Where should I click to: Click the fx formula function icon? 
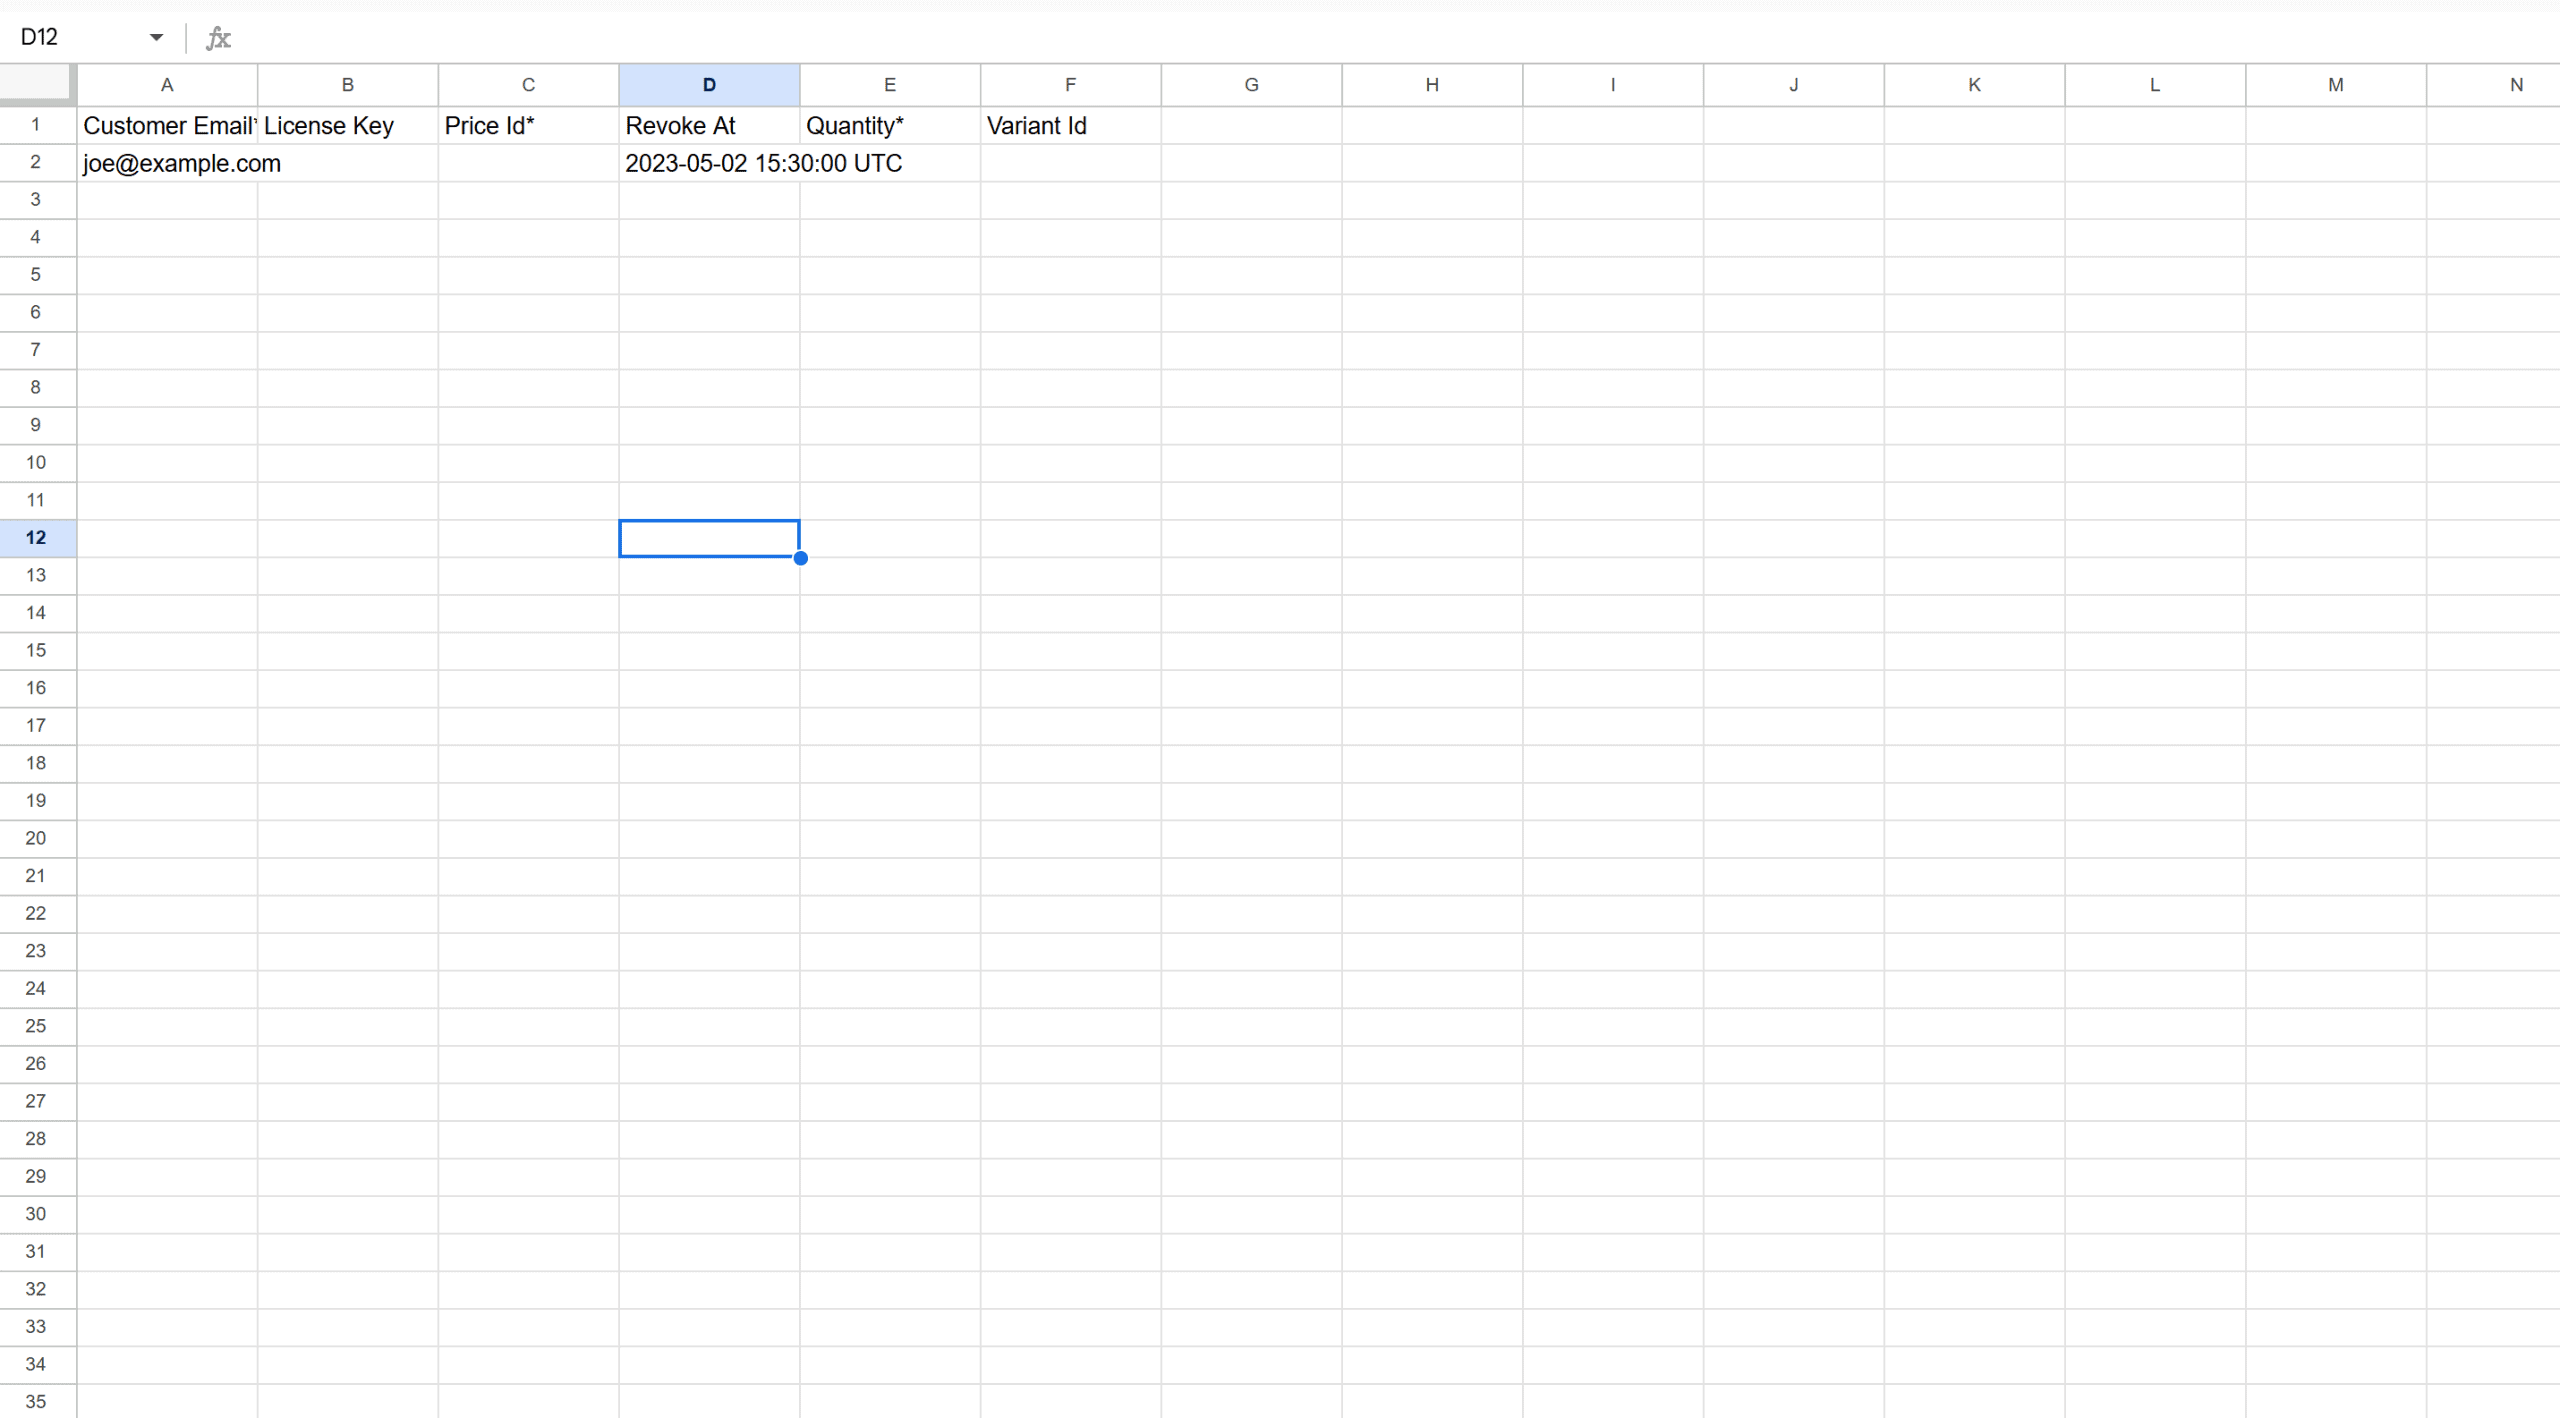218,38
